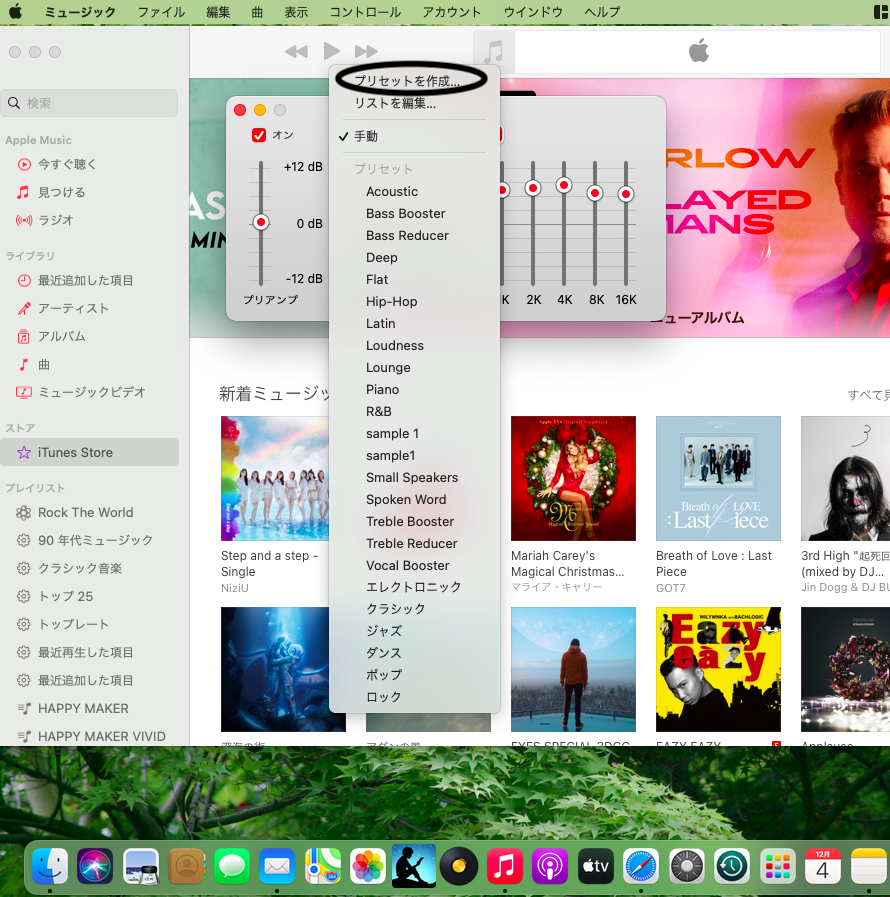890x897 pixels.
Task: Open Podcasts app in Dock
Action: pyautogui.click(x=549, y=866)
